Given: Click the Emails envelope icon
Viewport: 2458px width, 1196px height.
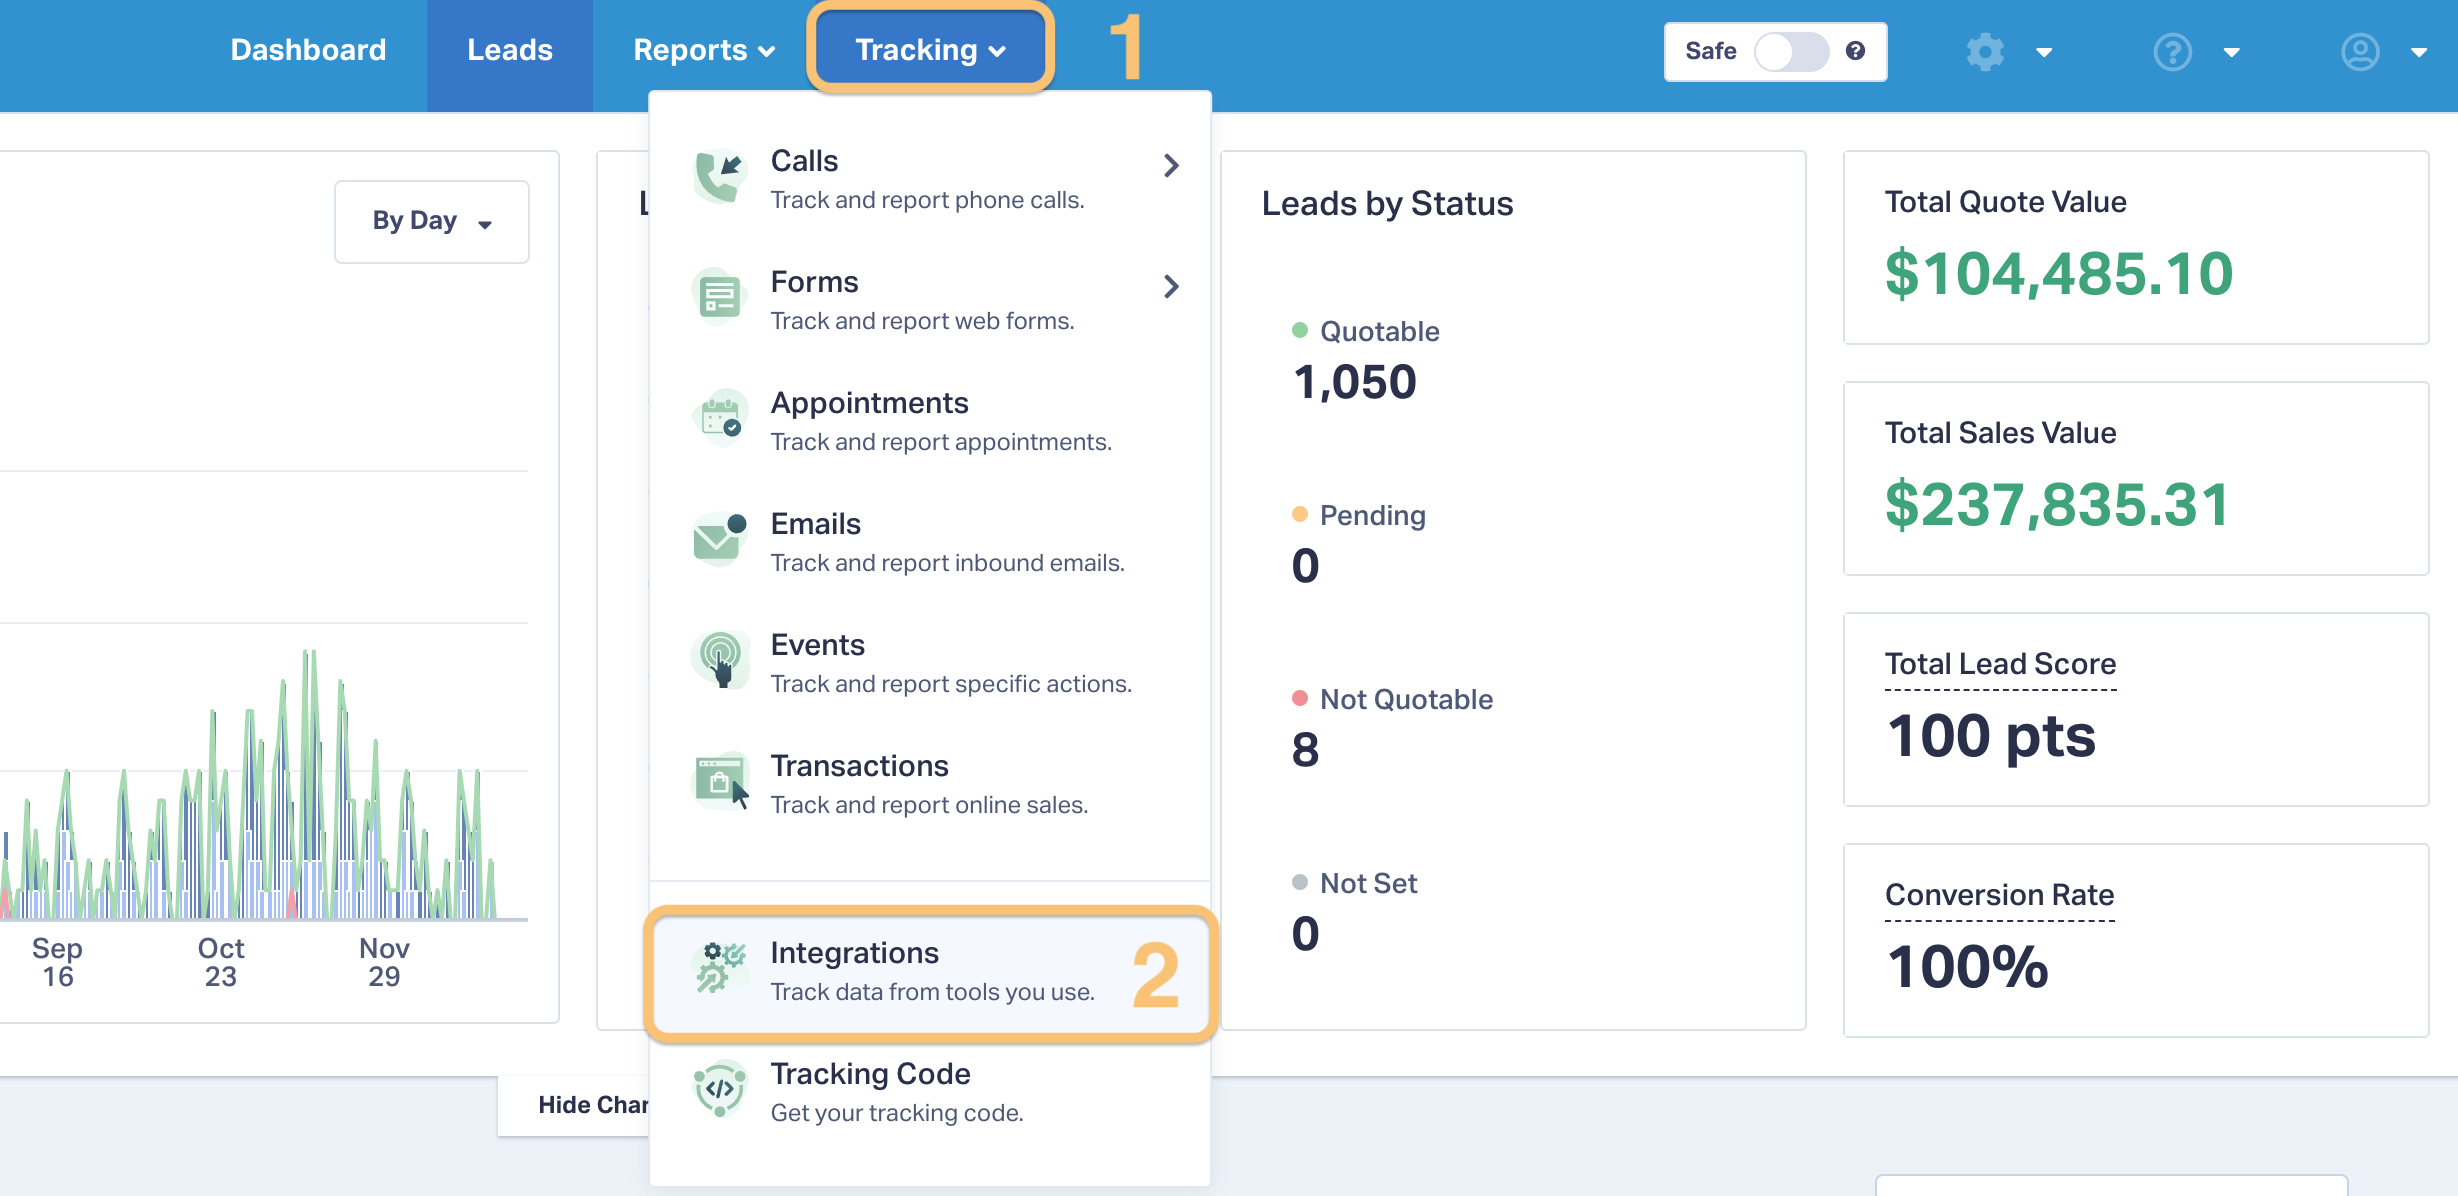Looking at the screenshot, I should click(720, 539).
